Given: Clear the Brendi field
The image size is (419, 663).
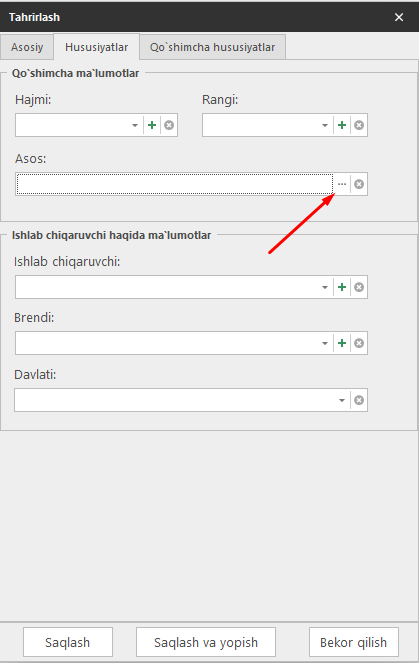Looking at the screenshot, I should 359,343.
